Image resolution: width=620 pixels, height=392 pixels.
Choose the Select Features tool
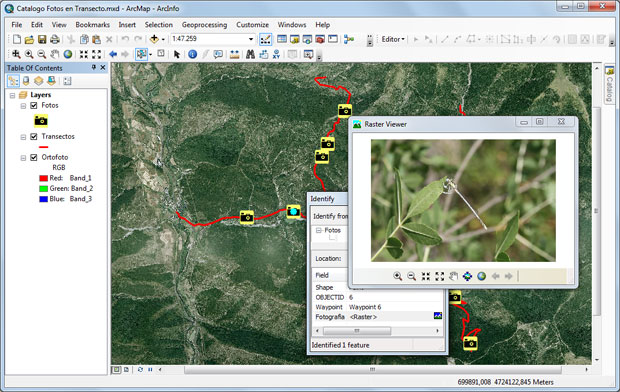click(x=141, y=54)
